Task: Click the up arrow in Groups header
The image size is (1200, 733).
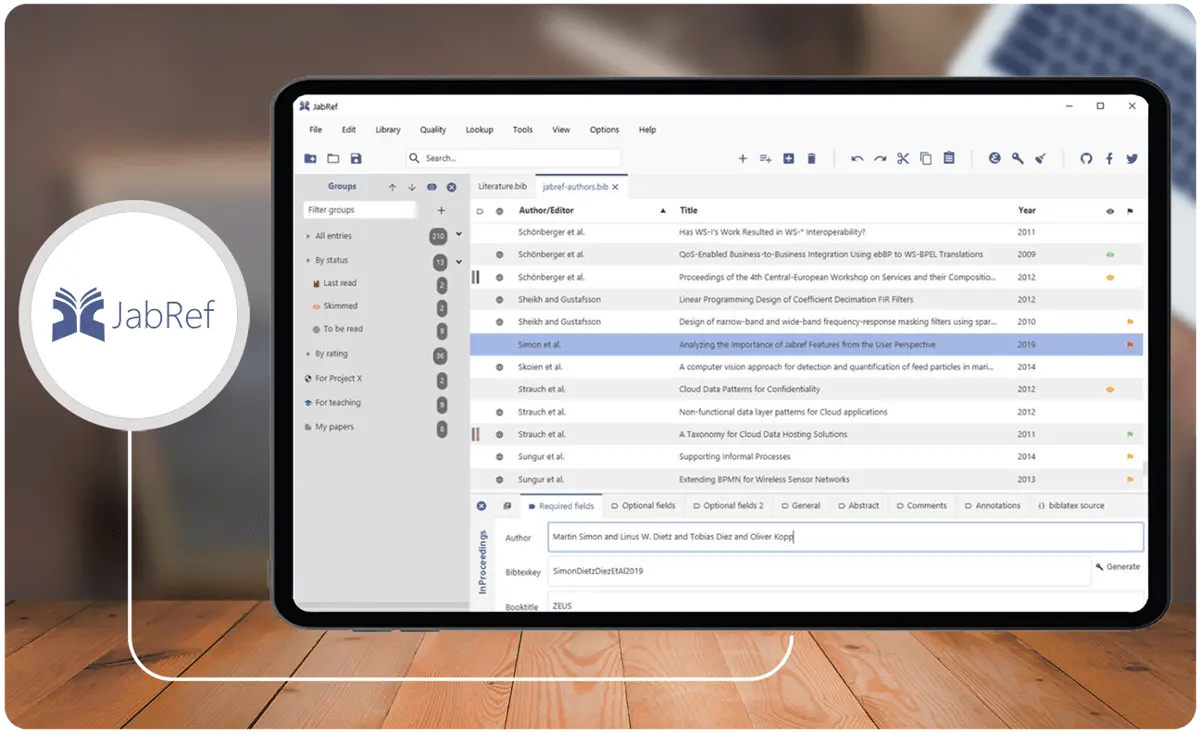Action: tap(392, 187)
